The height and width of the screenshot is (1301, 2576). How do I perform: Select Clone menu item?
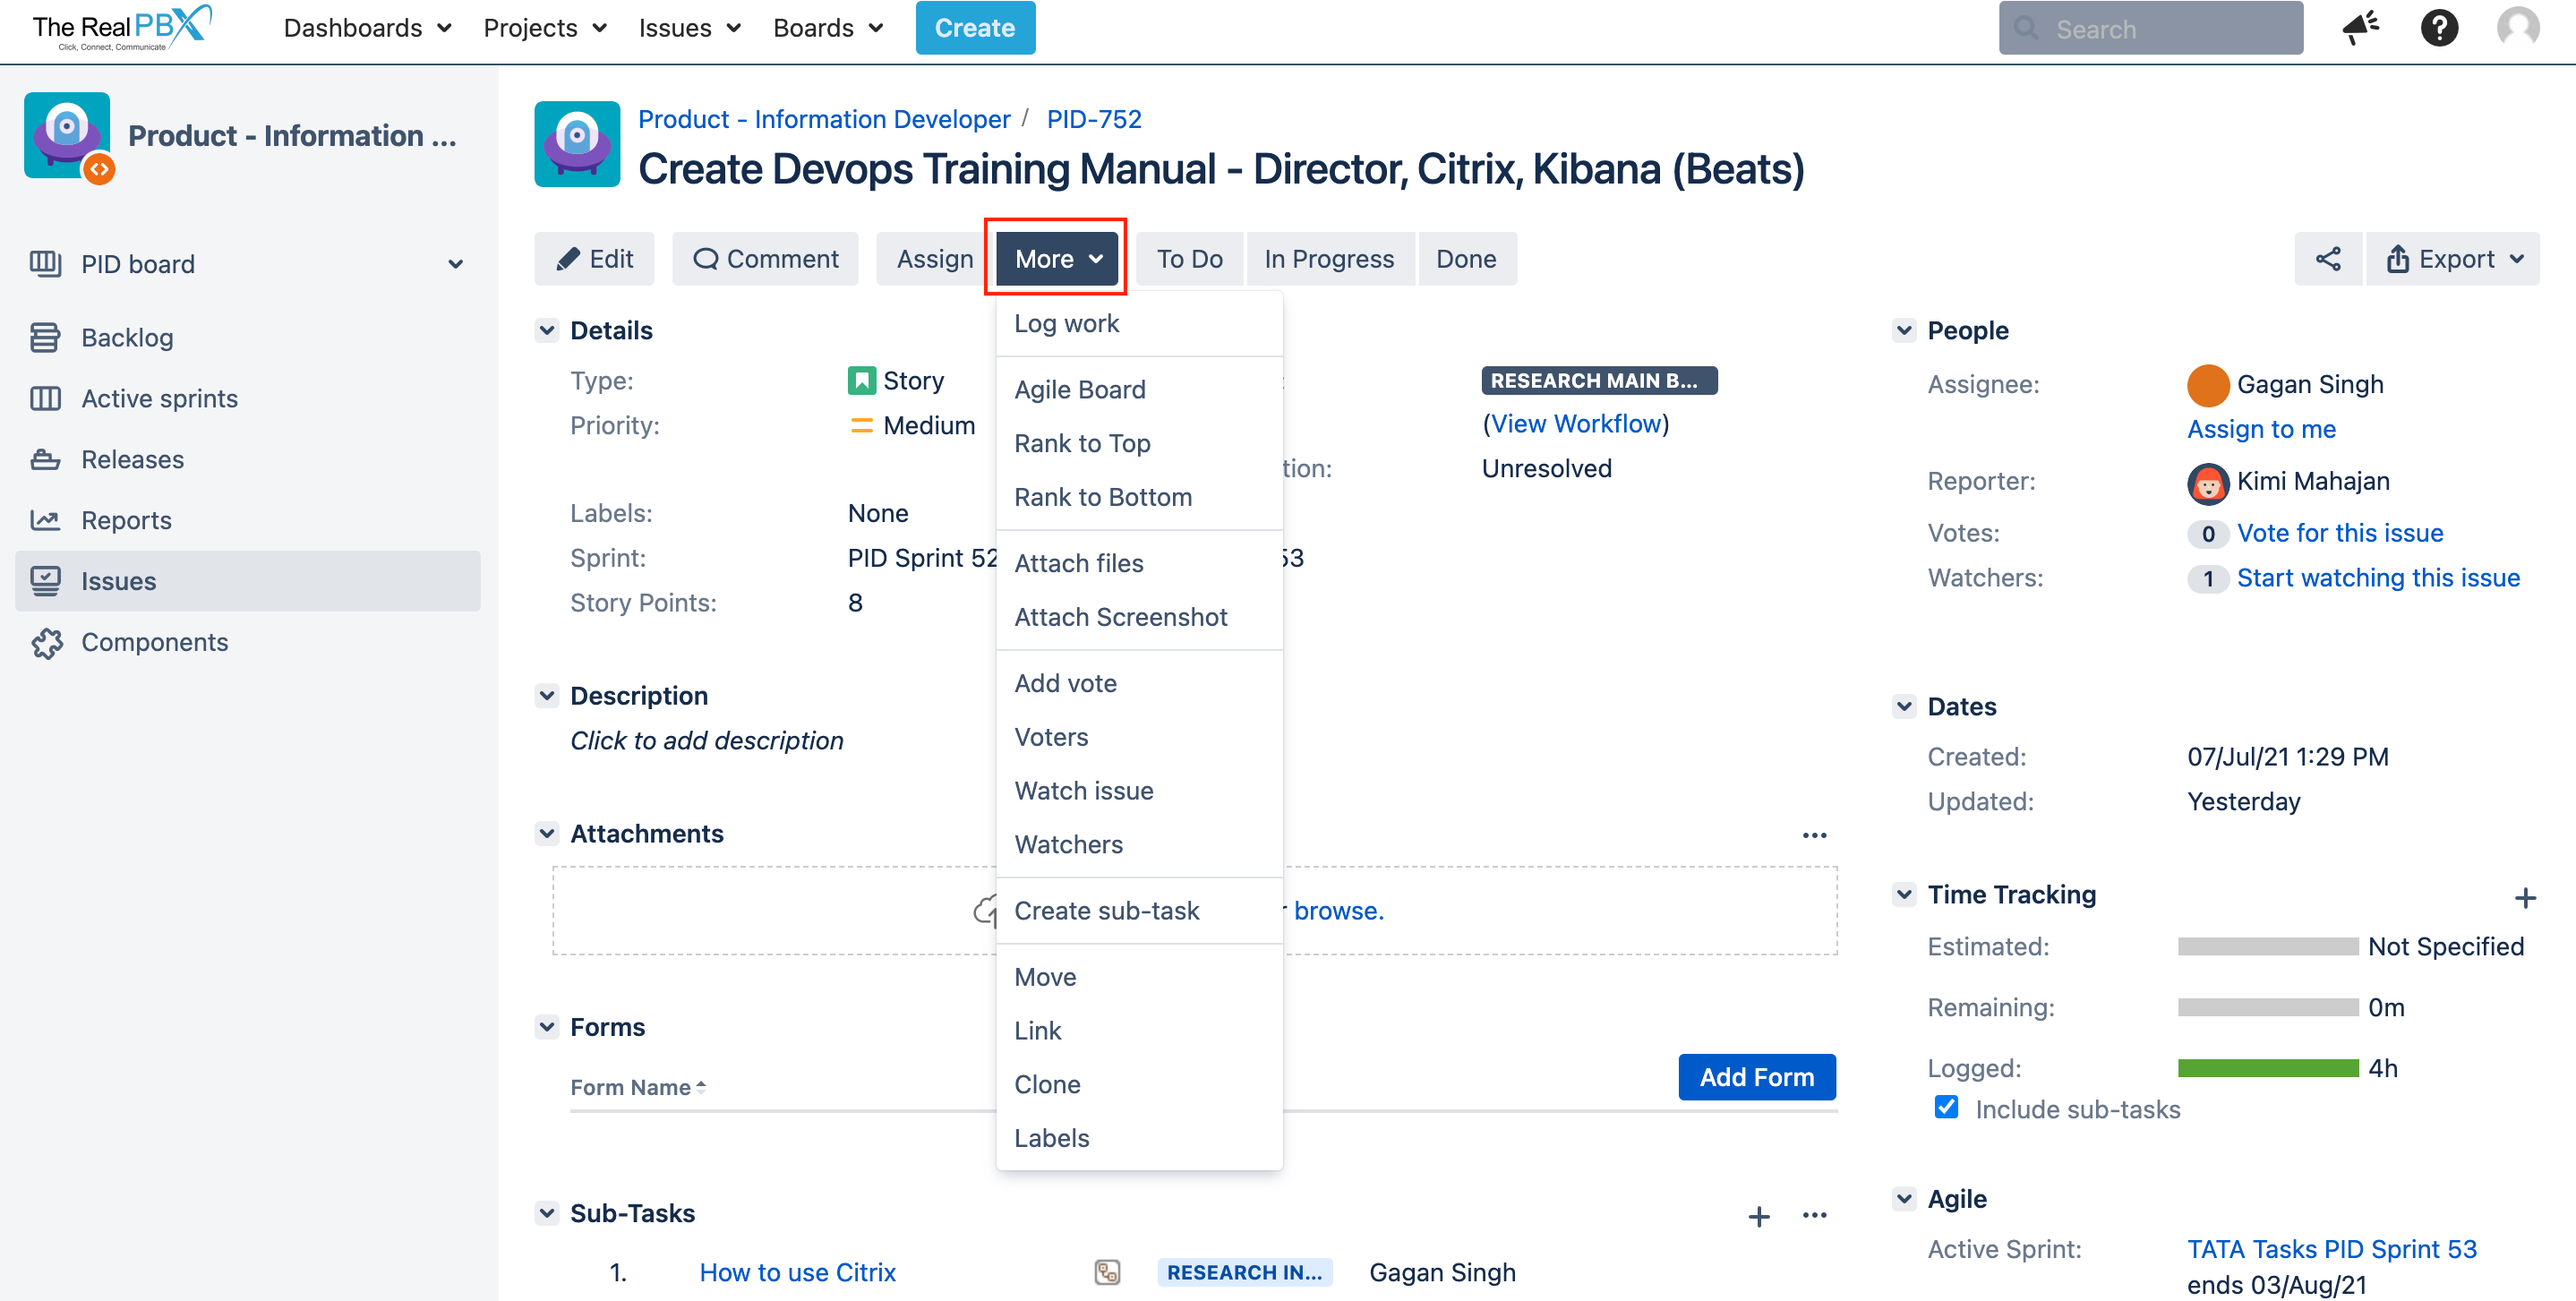(x=1139, y=1084)
